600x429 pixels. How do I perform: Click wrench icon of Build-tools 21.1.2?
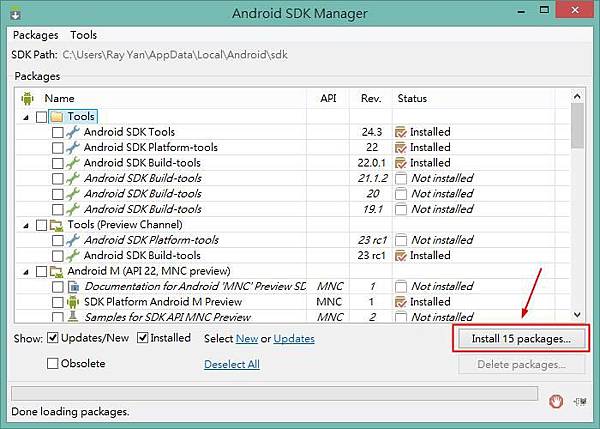point(73,178)
